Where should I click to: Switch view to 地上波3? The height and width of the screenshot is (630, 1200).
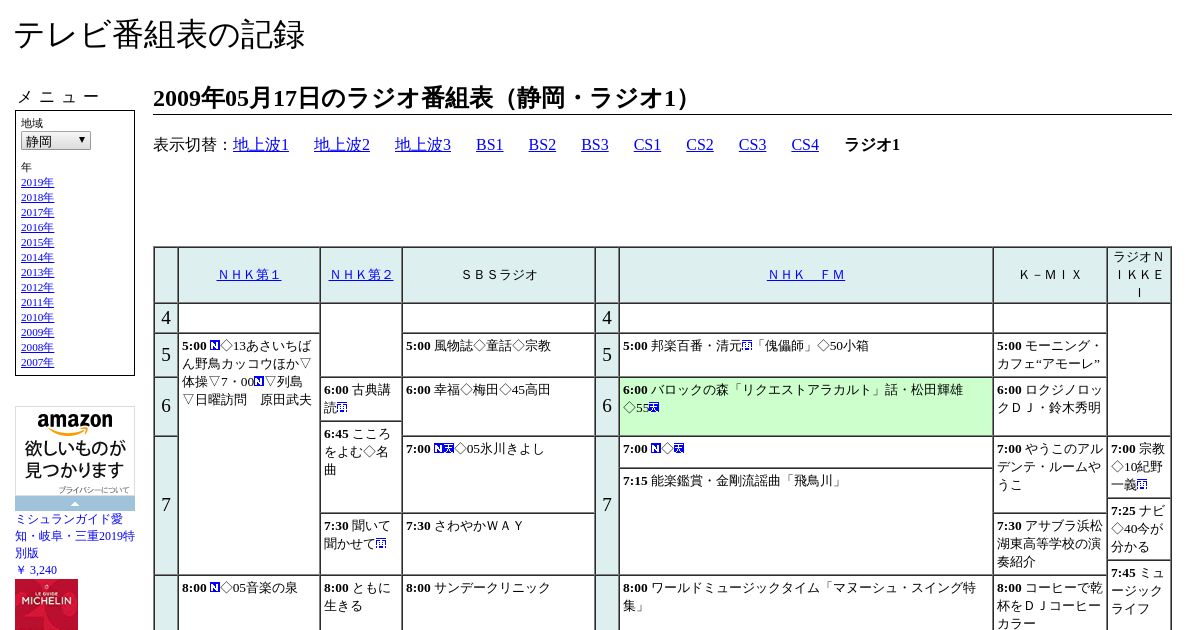(x=423, y=145)
